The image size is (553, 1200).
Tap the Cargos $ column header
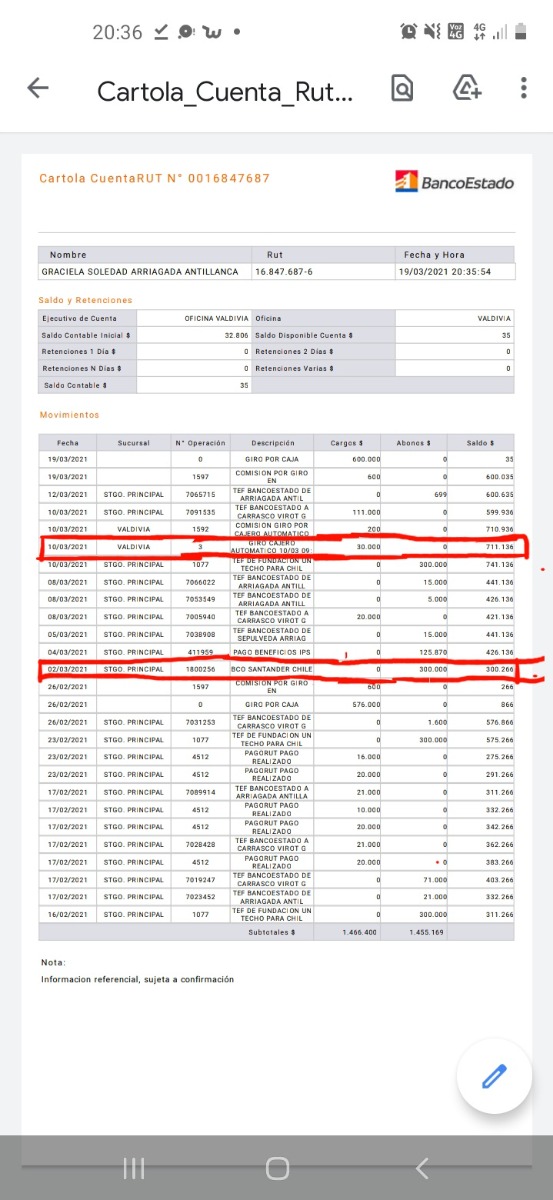point(347,442)
